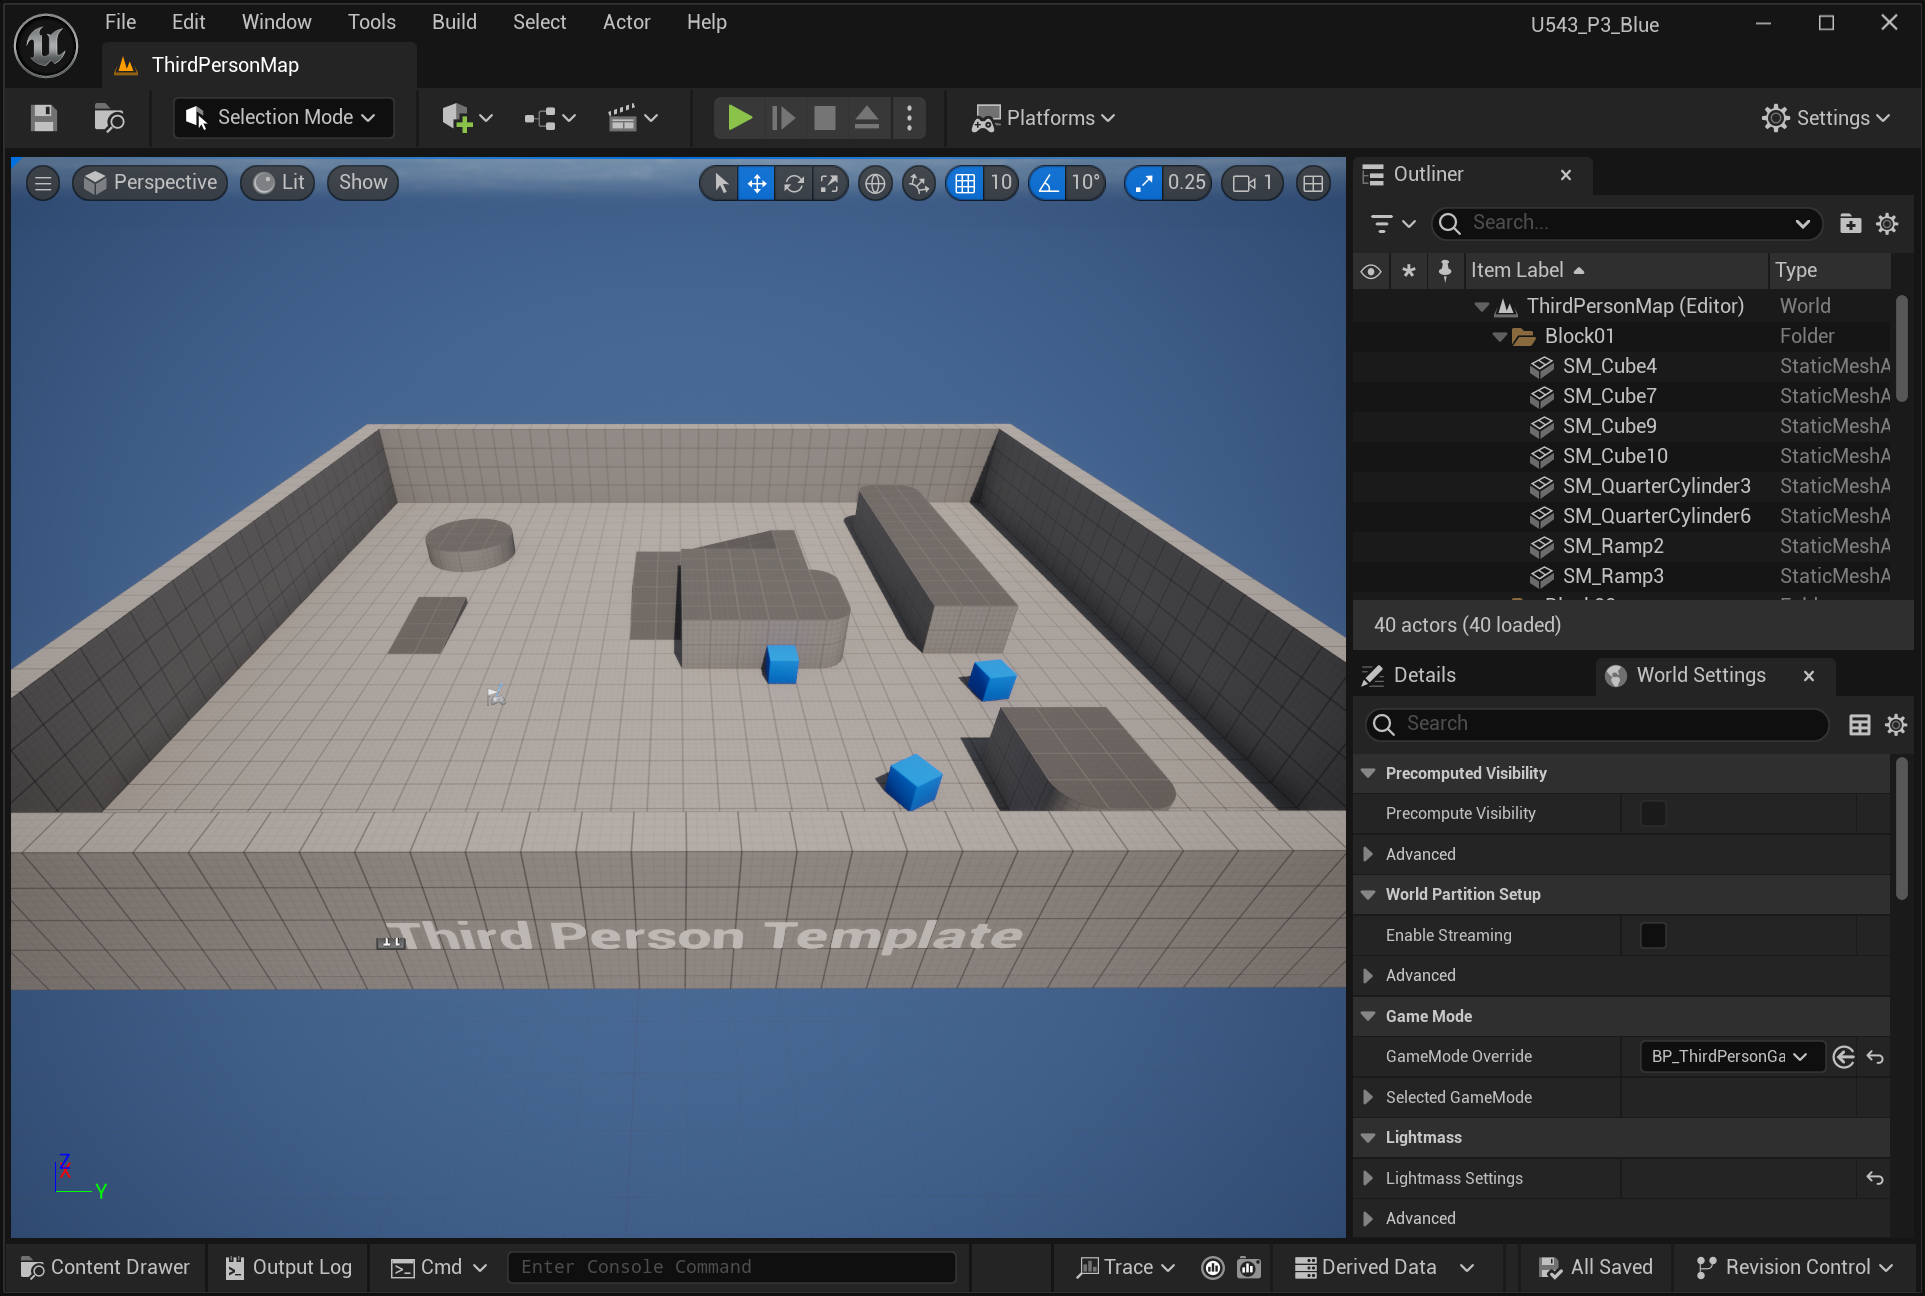Activate the Scale gizmo tool

point(830,183)
